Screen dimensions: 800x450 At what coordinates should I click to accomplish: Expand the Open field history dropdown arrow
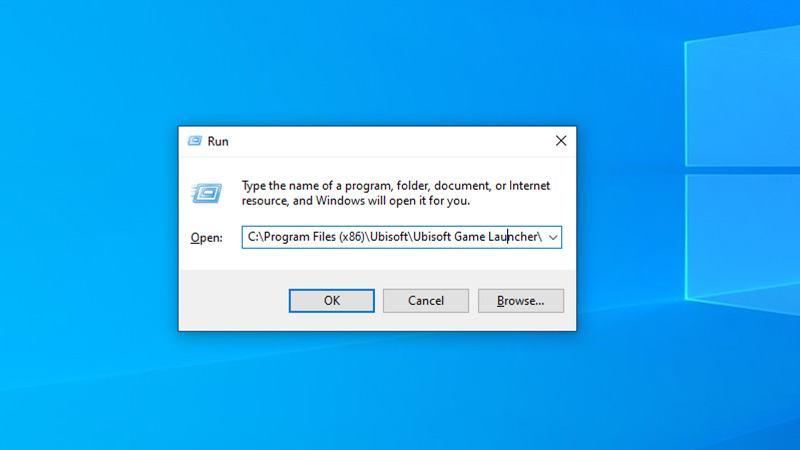coord(553,237)
